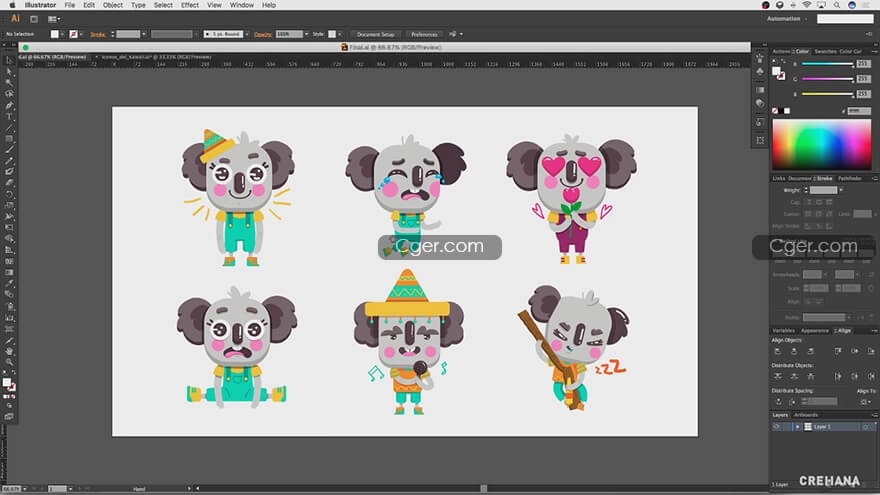
Task: Activate stroke box in tools panel
Action: [x=11, y=387]
